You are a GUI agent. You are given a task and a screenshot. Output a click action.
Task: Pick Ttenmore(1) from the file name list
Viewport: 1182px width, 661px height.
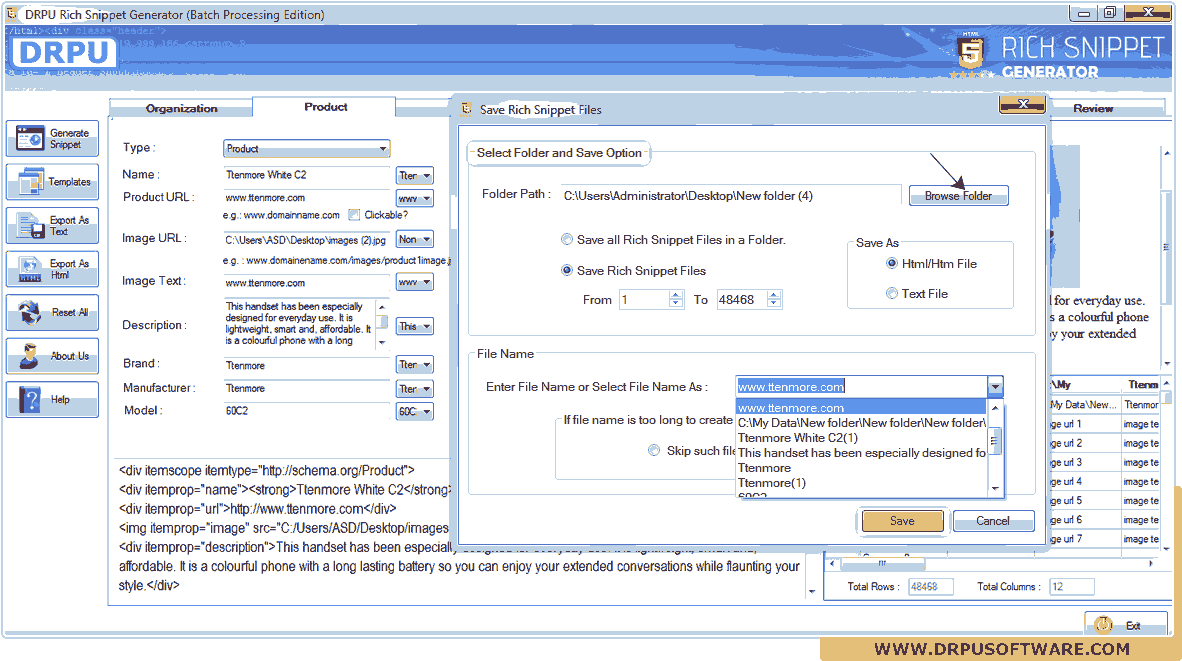coord(861,483)
